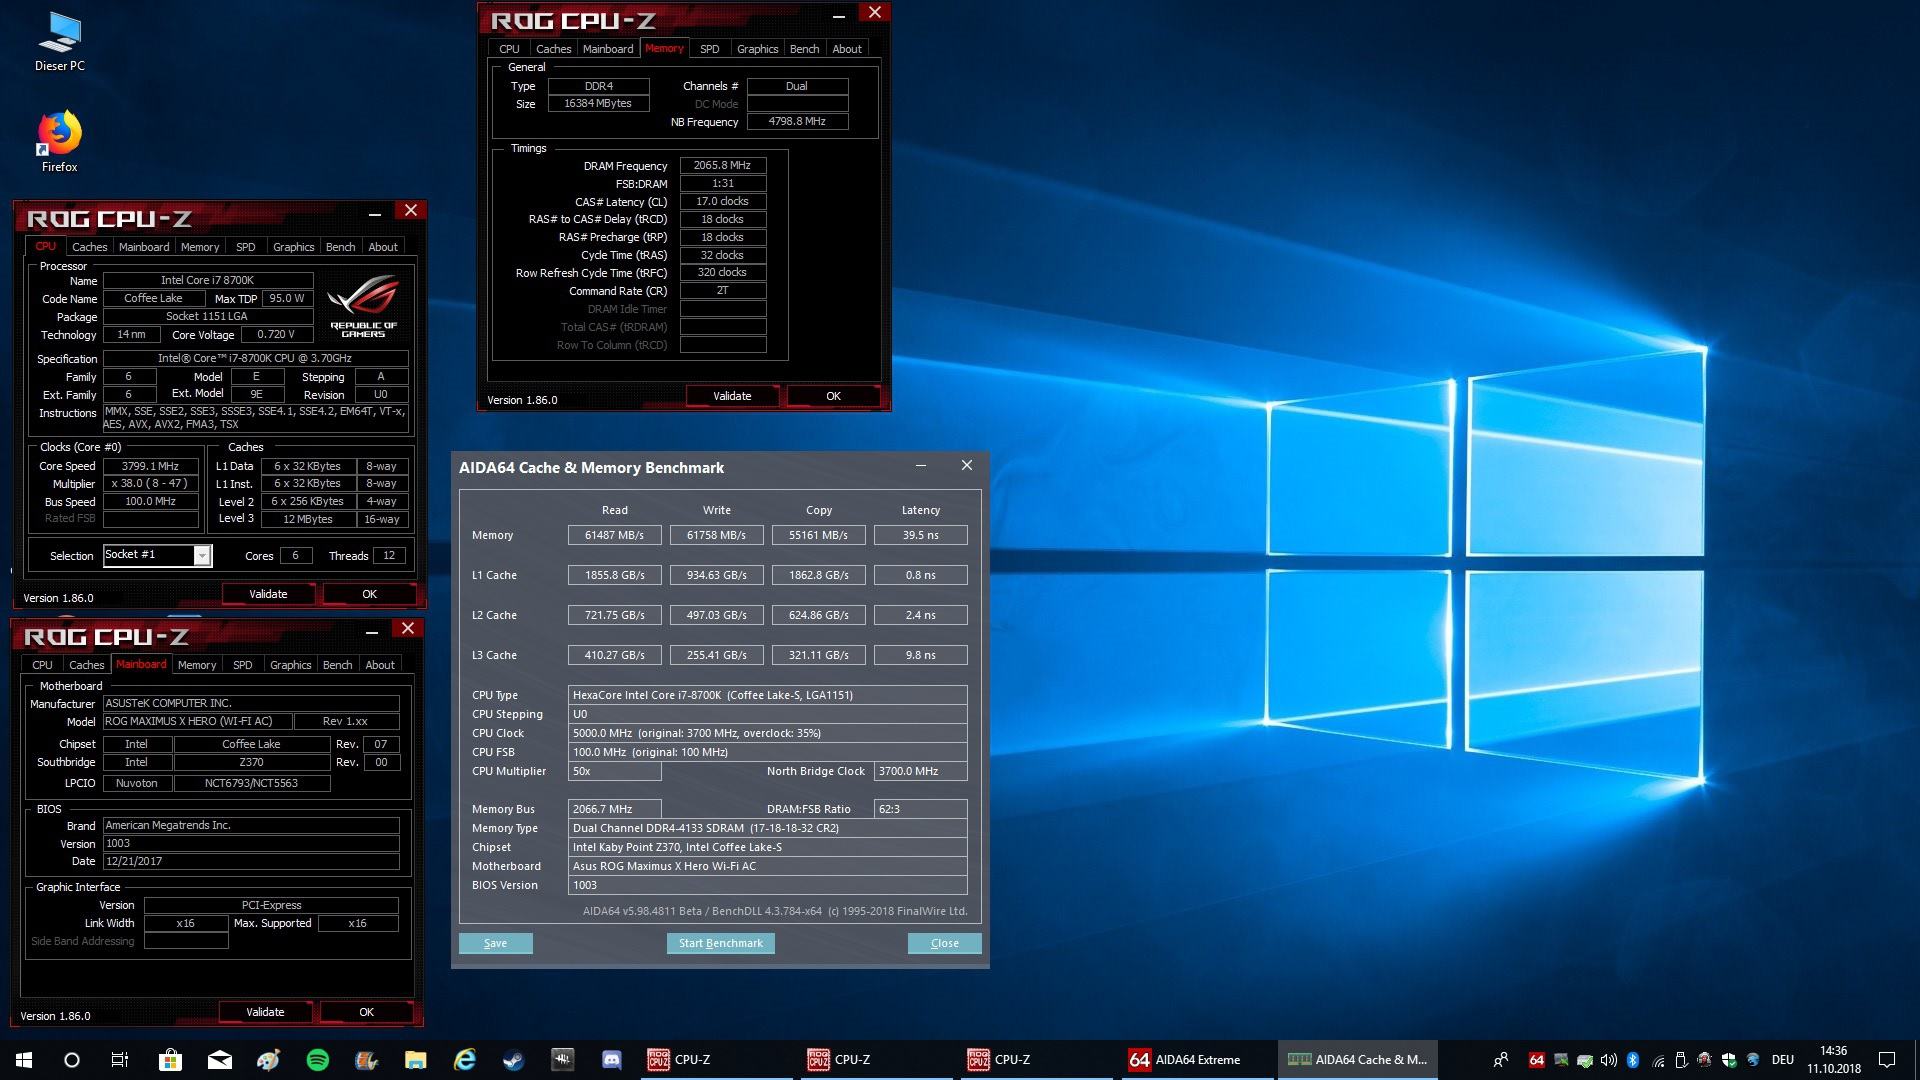Open Microsoft Store taskbar icon
1920x1080 pixels.
[x=170, y=1060]
